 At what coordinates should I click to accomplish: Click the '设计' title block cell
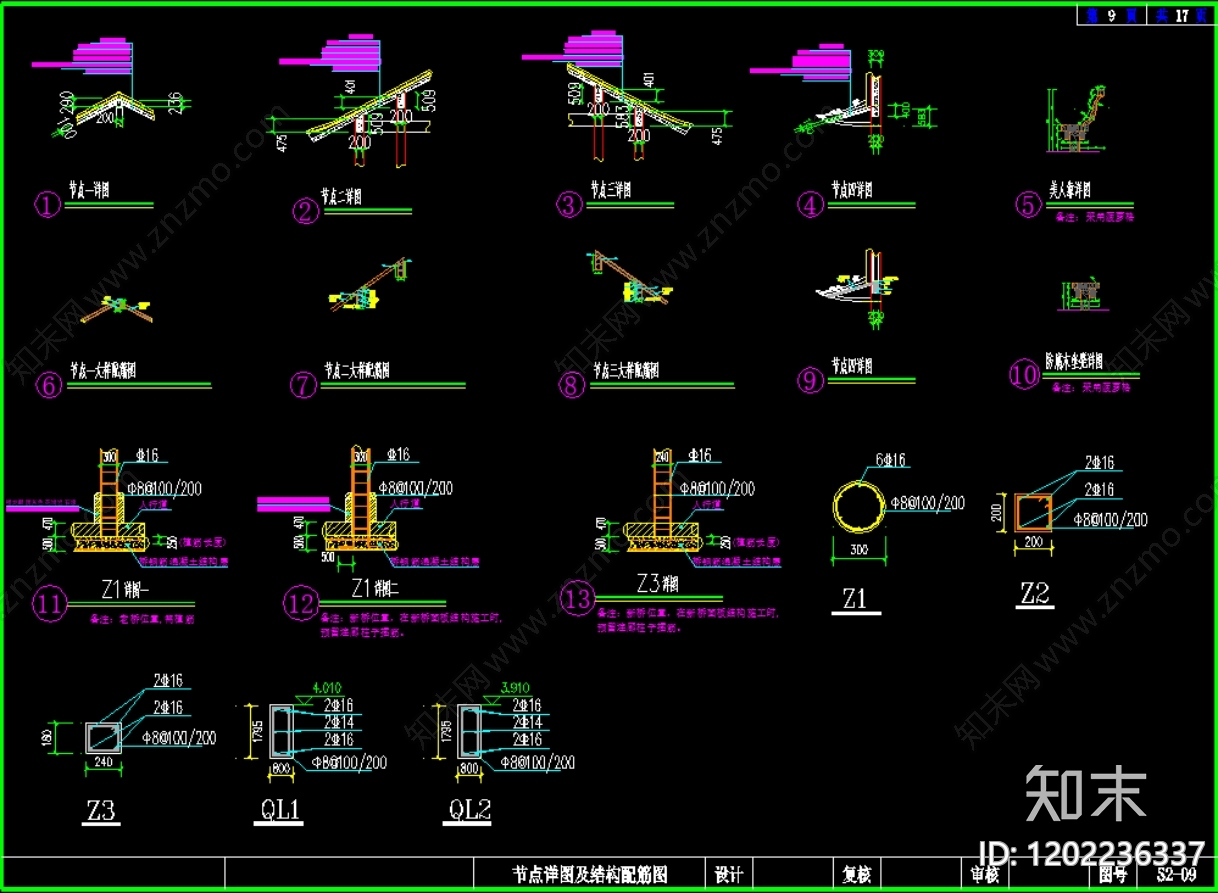click(x=728, y=875)
